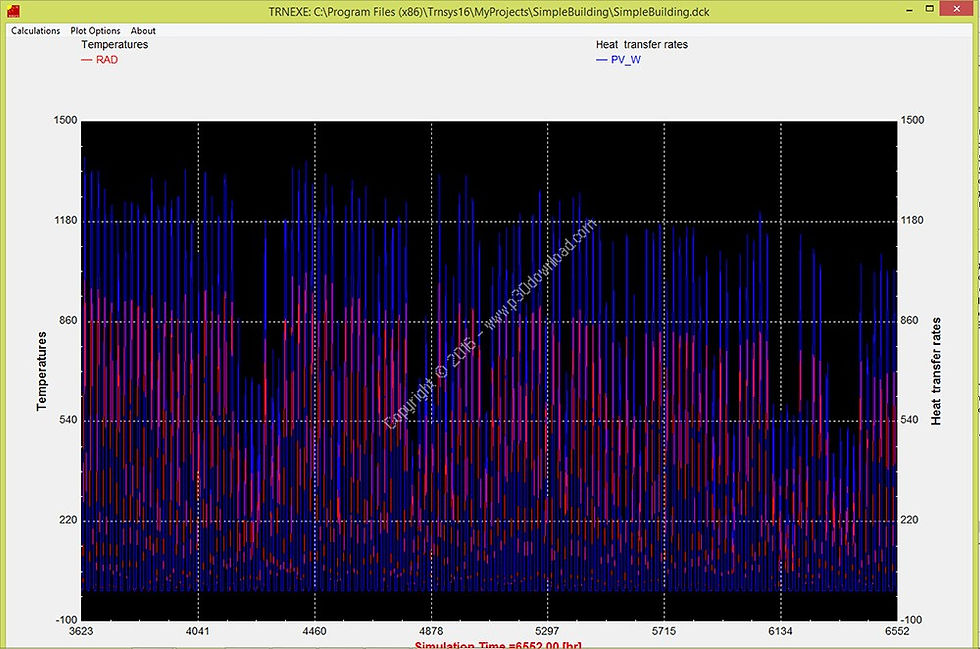
Task: Click time axis value 4460
Action: pyautogui.click(x=314, y=631)
